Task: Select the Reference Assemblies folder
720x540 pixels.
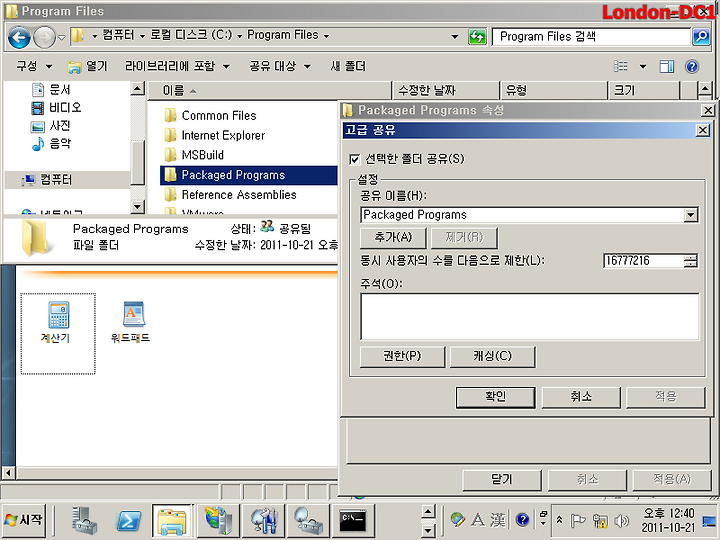Action: point(230,195)
